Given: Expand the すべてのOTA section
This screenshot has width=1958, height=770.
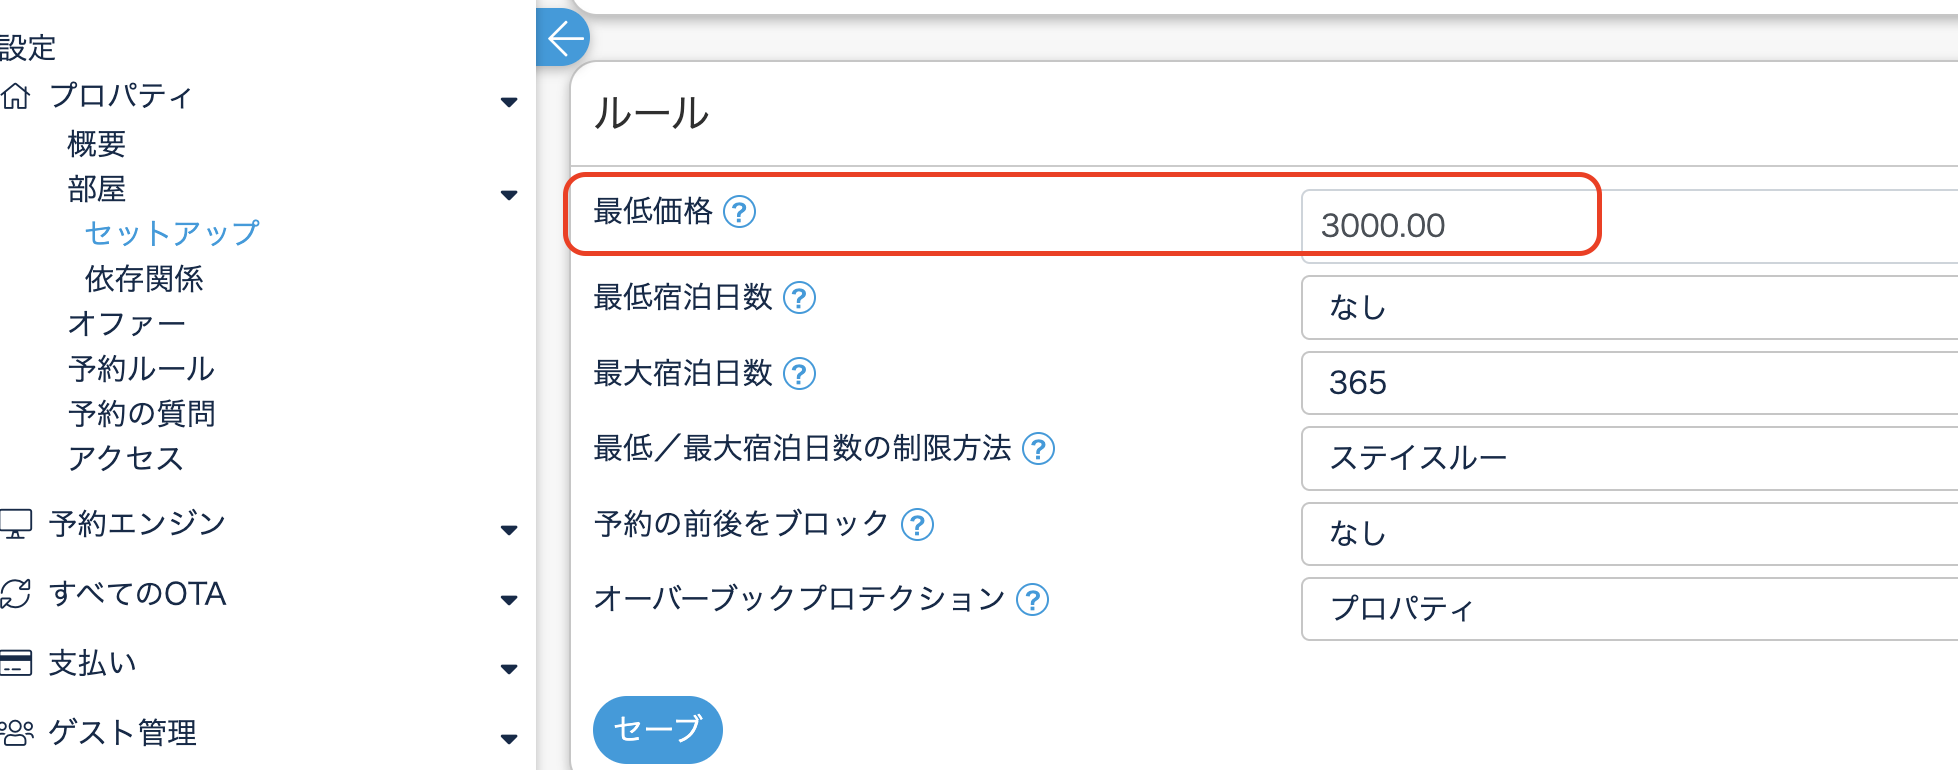Looking at the screenshot, I should click(x=509, y=599).
